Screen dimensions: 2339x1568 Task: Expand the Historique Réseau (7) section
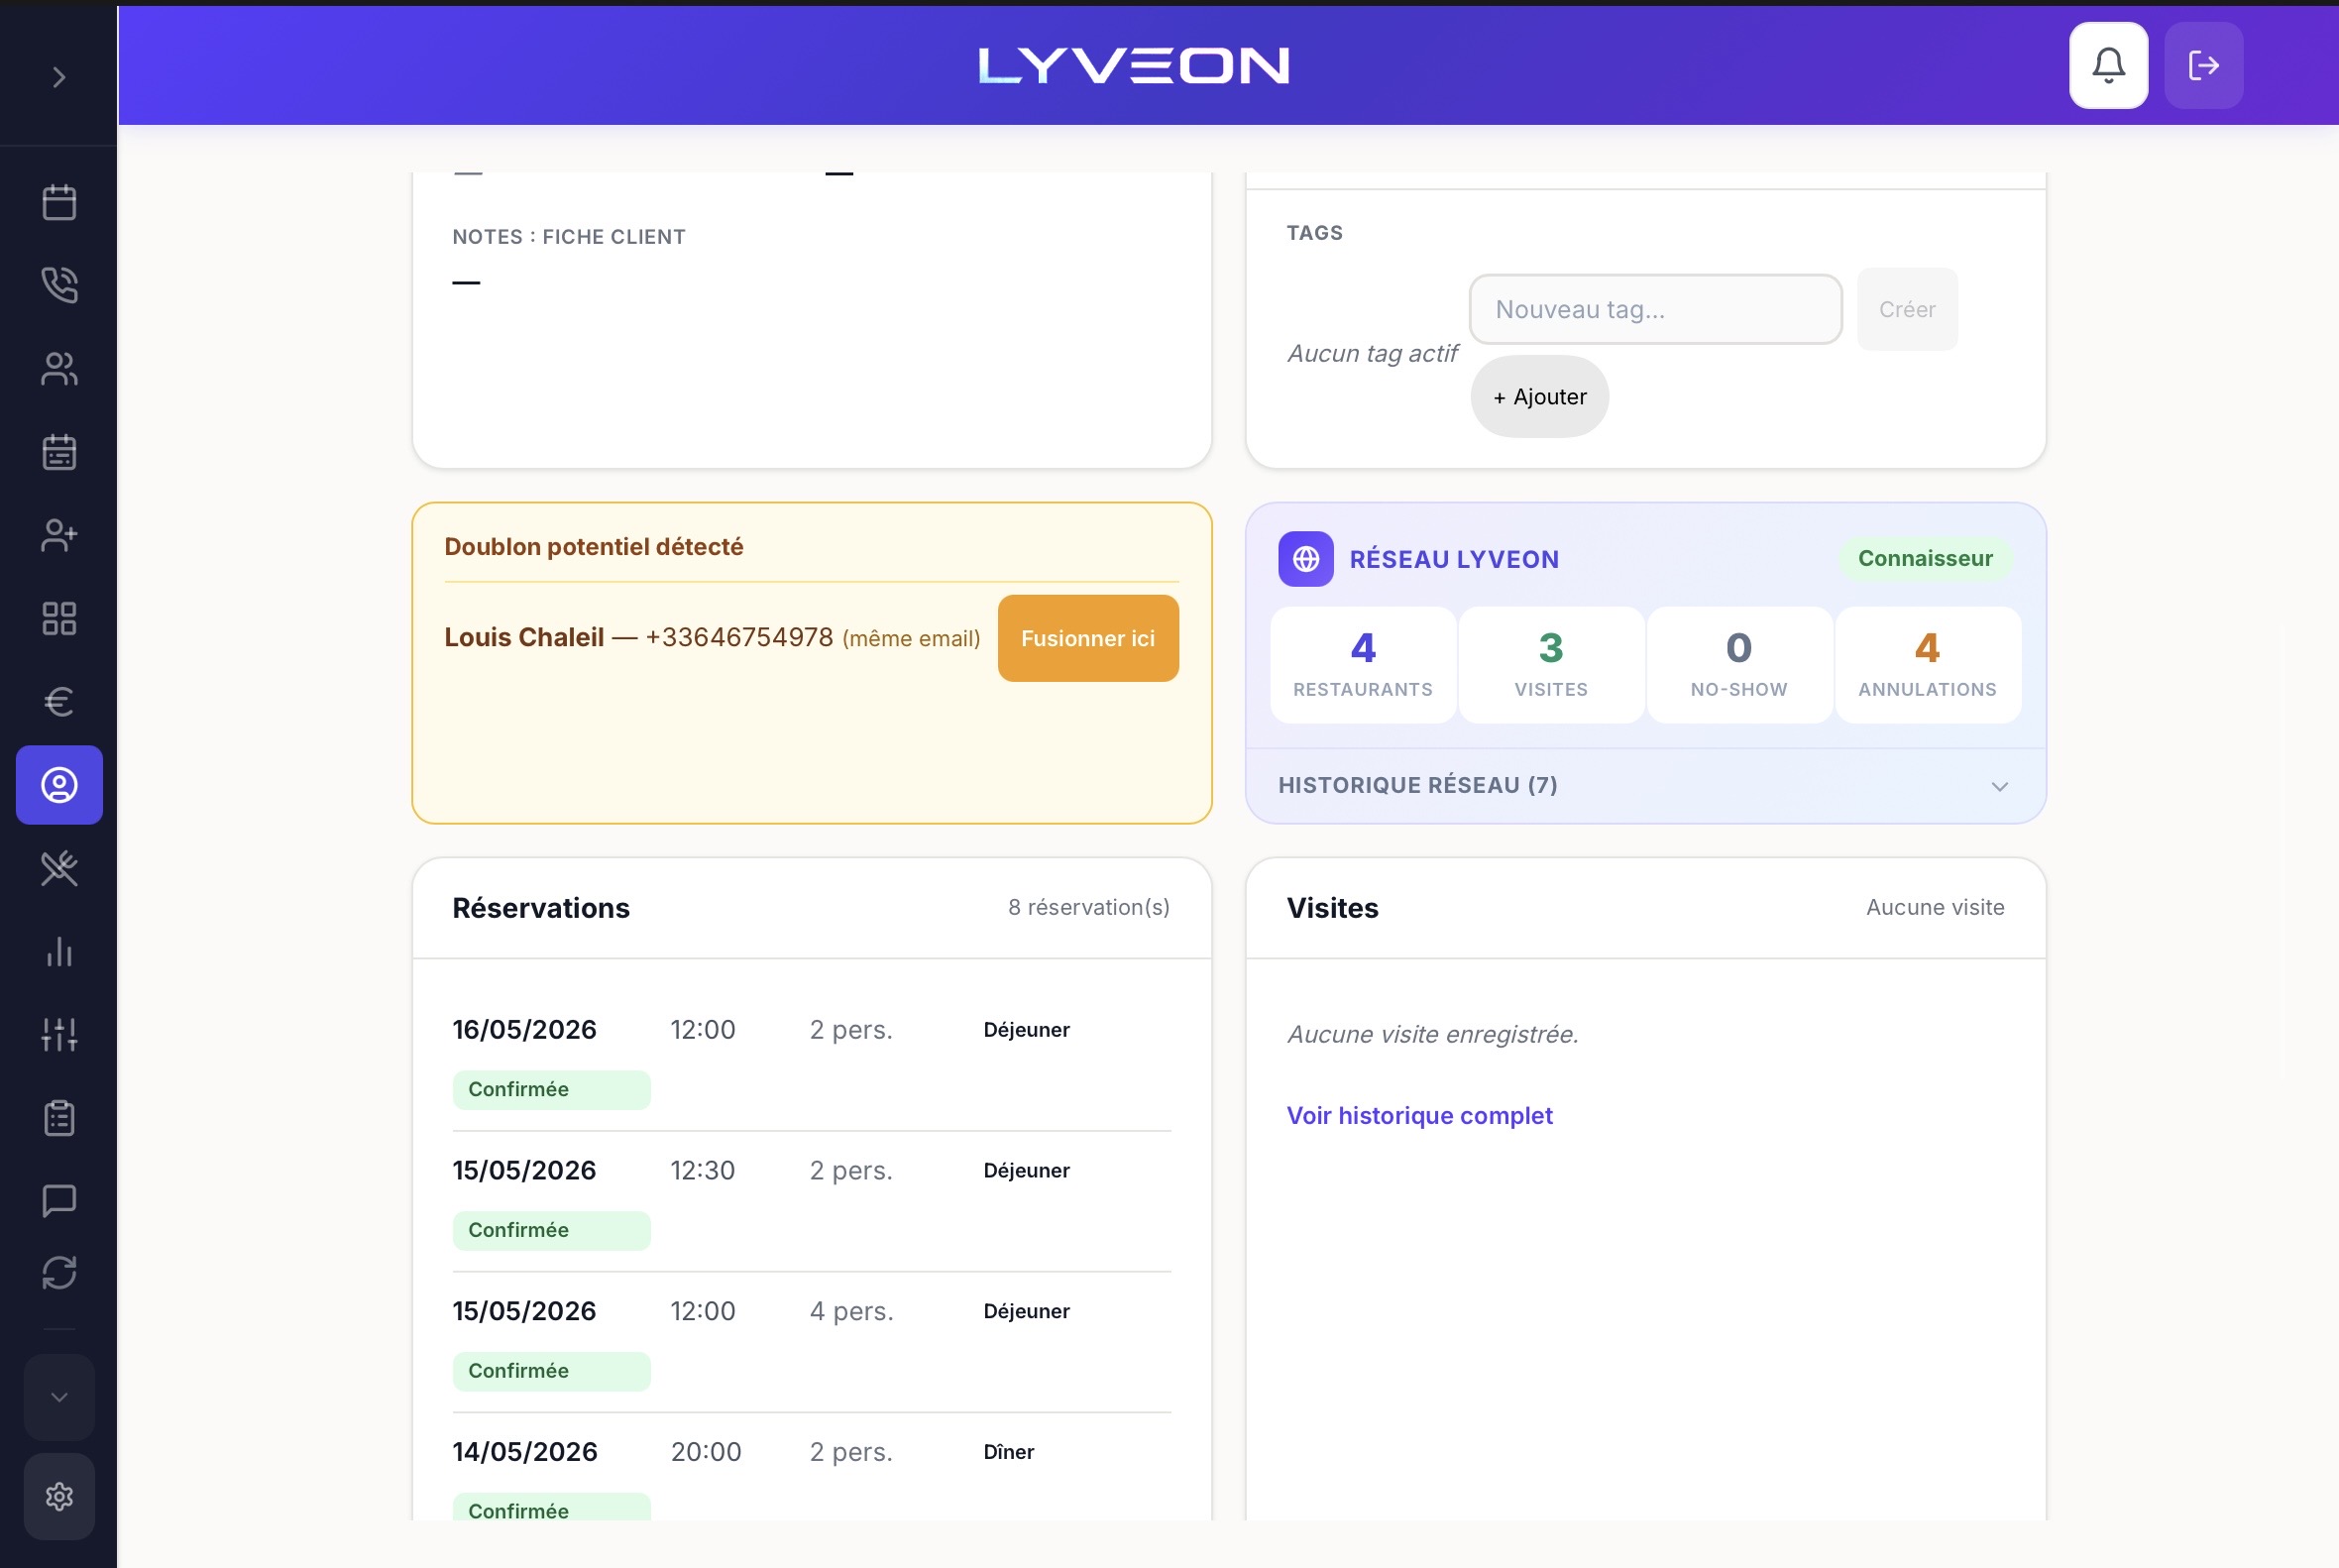click(1645, 785)
